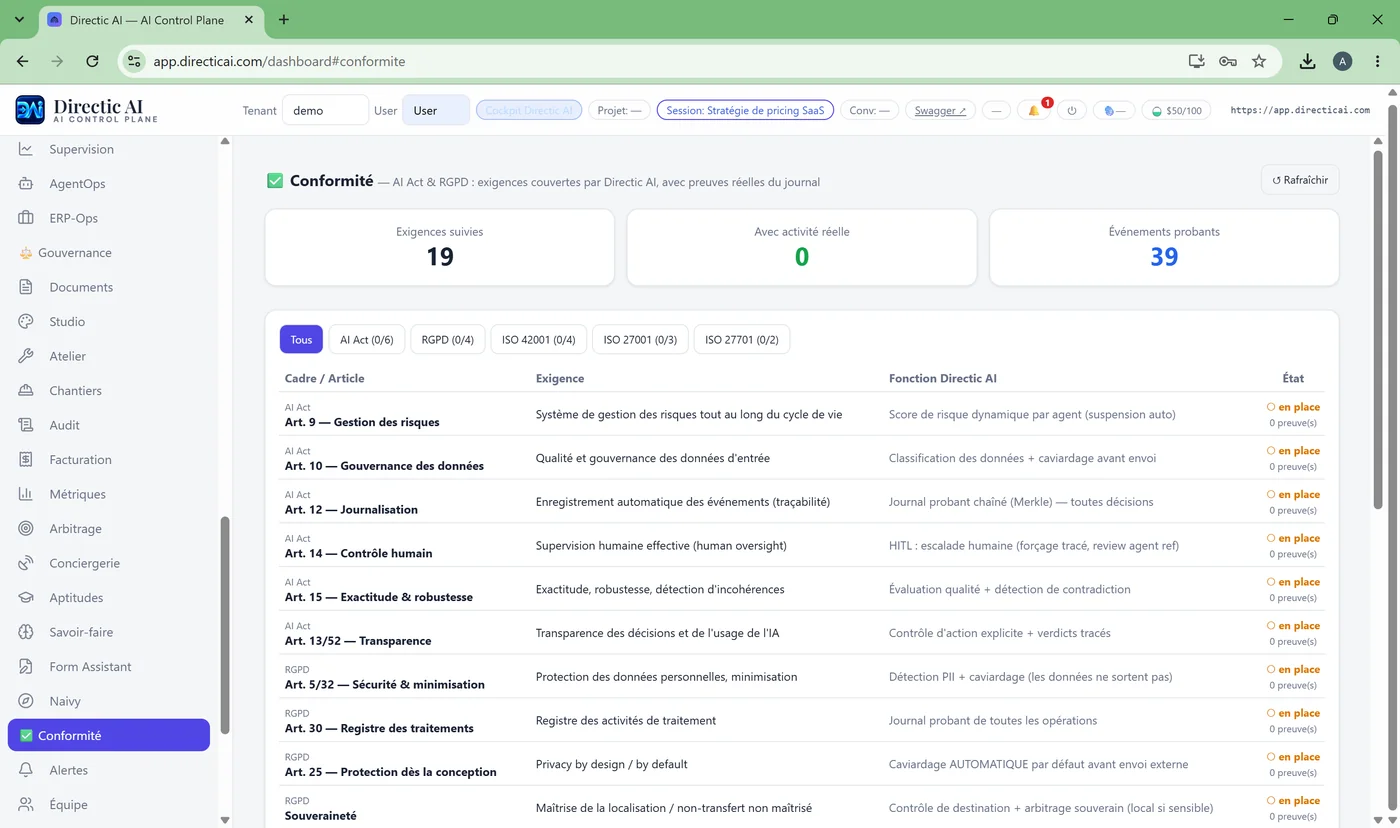Open Savoir-faire section
This screenshot has height=828, width=1400.
81,632
